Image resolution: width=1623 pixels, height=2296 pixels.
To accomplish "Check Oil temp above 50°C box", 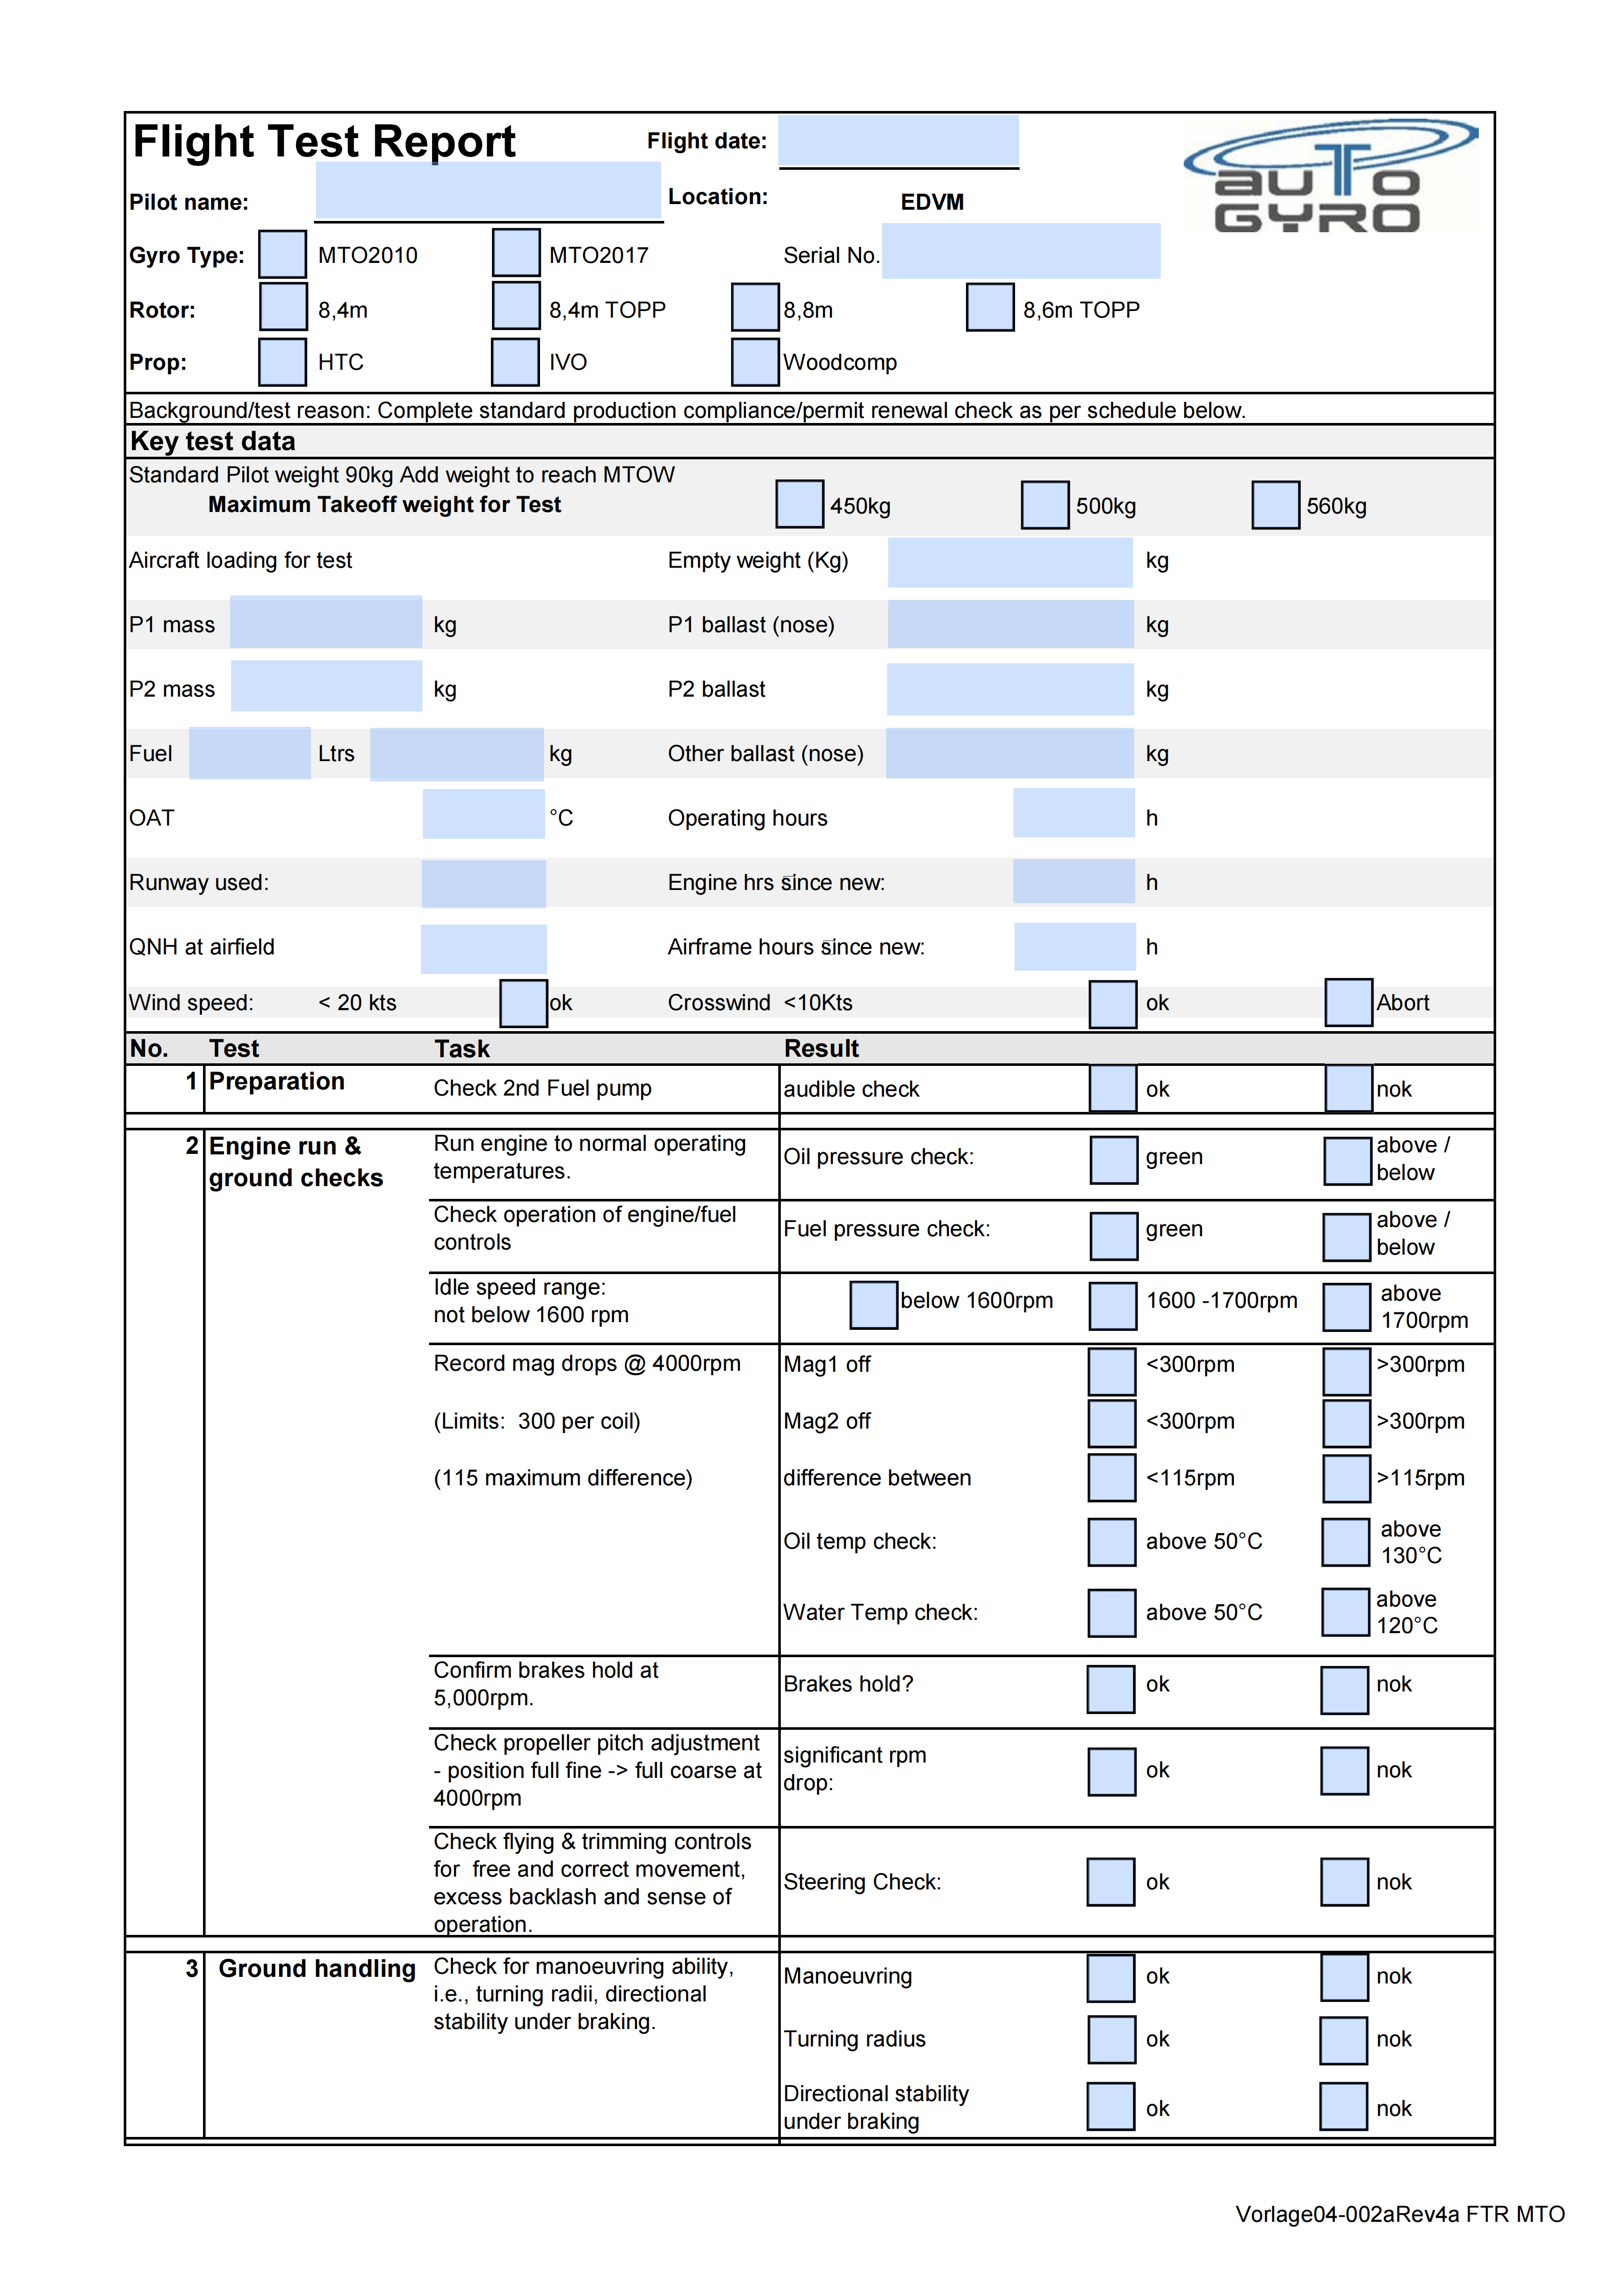I will [1112, 1542].
